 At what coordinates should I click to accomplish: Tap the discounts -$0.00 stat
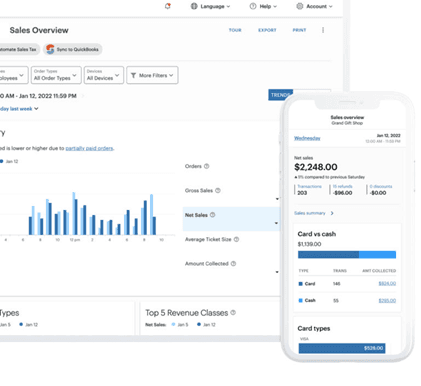click(380, 190)
